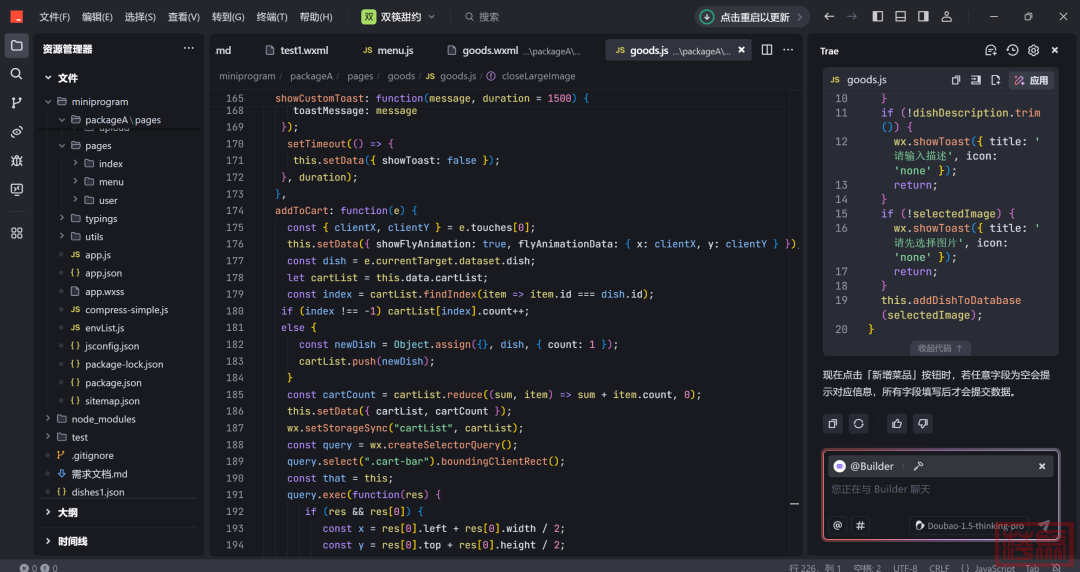Open chat history in Trae panel
Screen dimensions: 1080x572
1012,51
